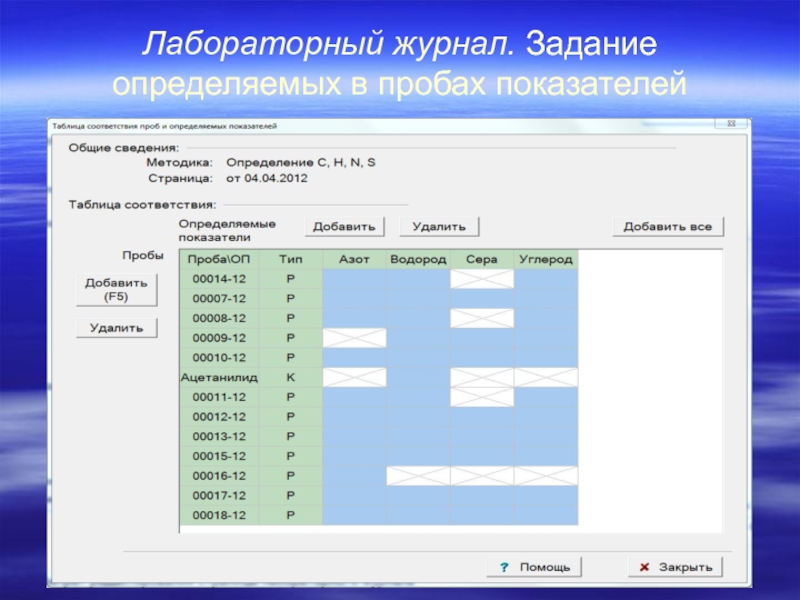Open help with the Помощь button

click(534, 567)
